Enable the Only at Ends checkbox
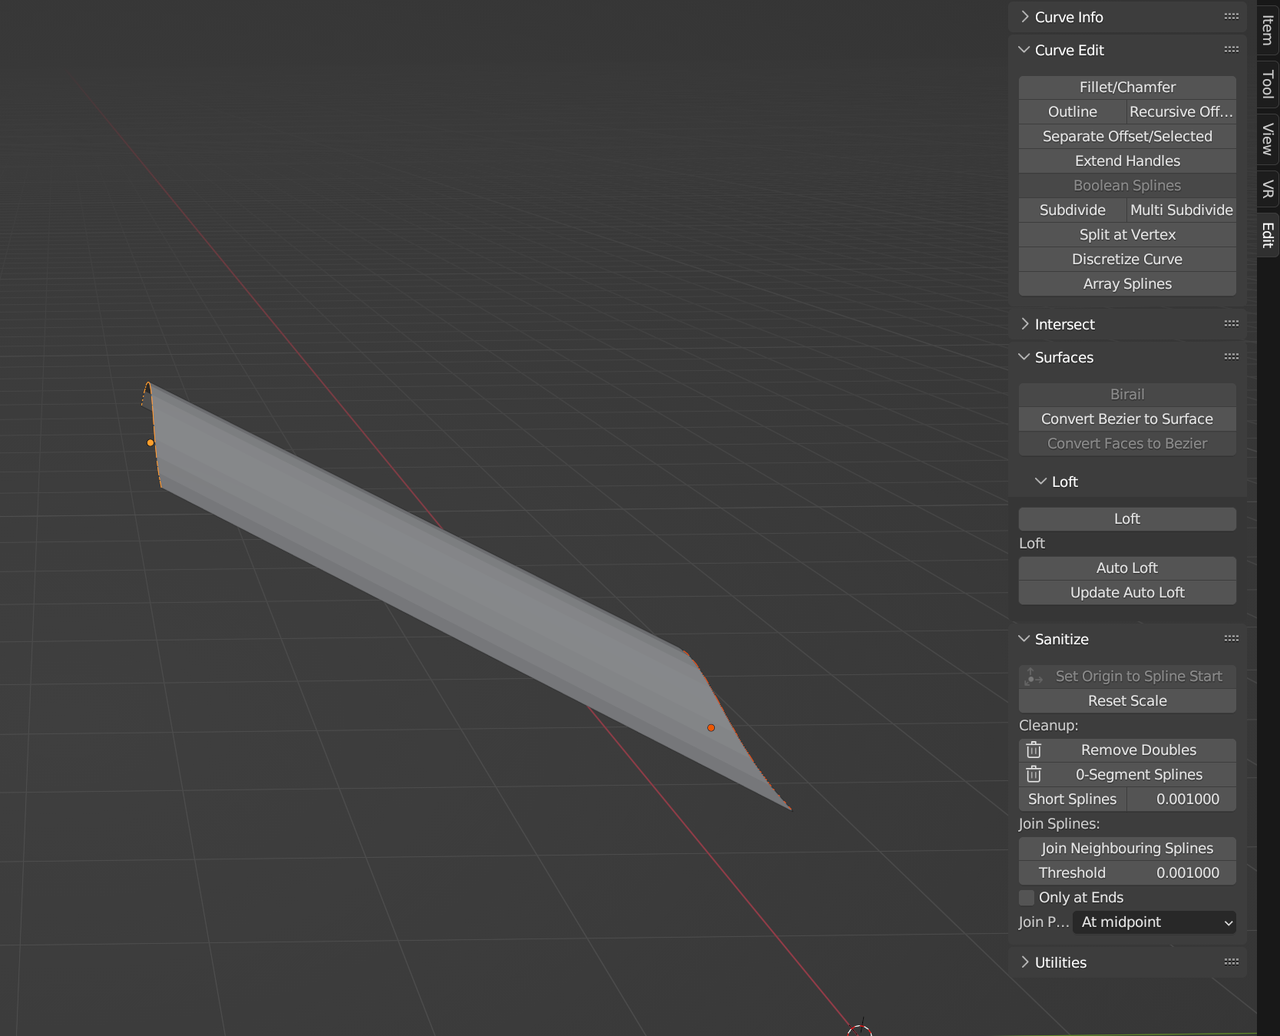The width and height of the screenshot is (1280, 1036). click(x=1026, y=897)
